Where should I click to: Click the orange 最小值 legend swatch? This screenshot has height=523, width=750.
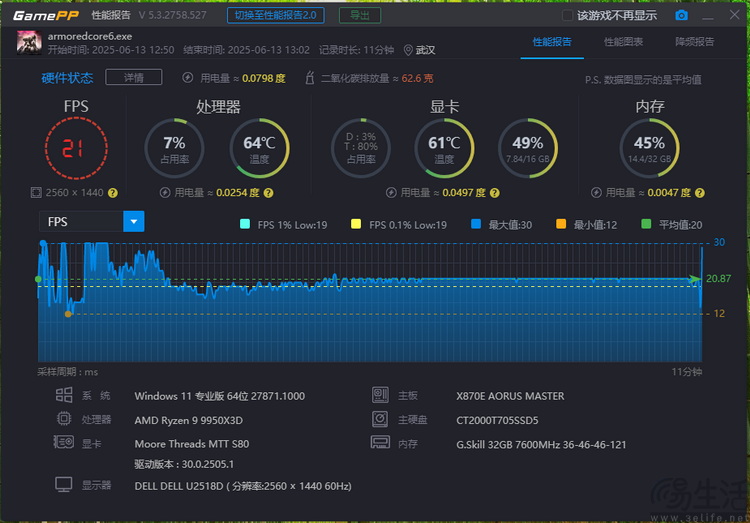click(561, 224)
